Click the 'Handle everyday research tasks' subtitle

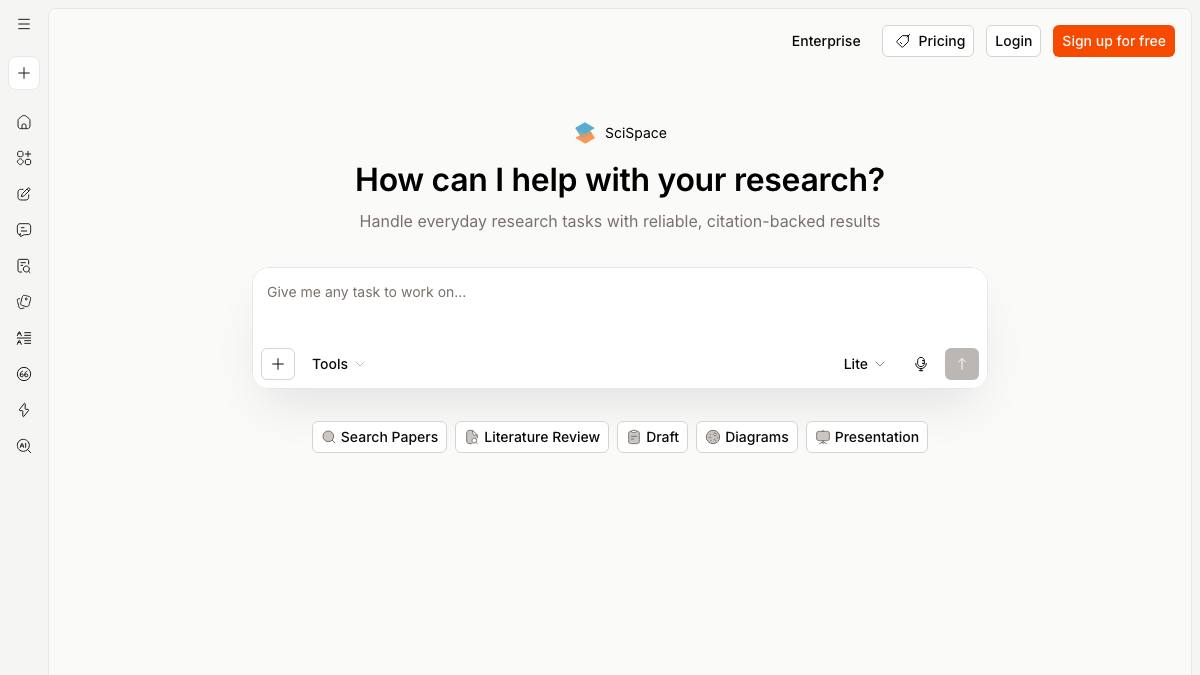[620, 221]
